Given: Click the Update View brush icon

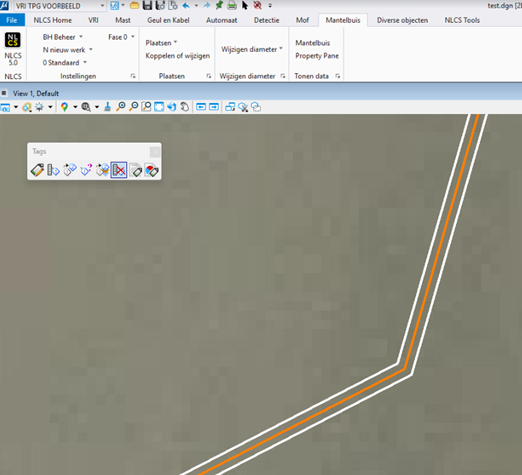Looking at the screenshot, I should click(107, 107).
